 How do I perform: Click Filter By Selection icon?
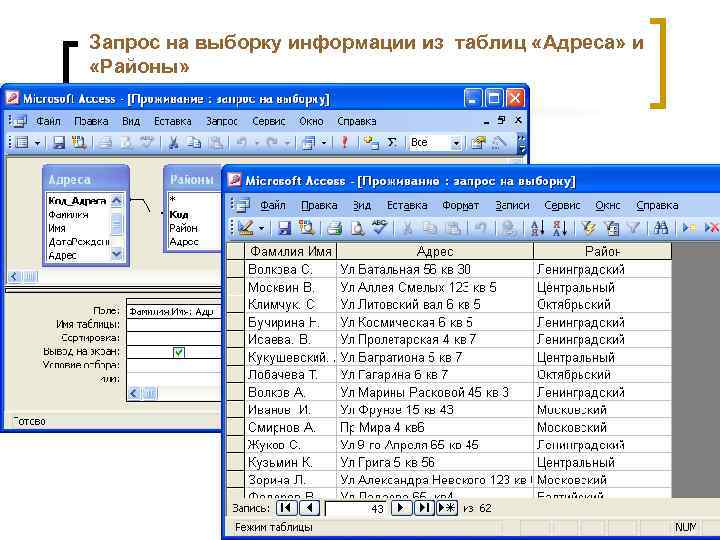pos(588,227)
